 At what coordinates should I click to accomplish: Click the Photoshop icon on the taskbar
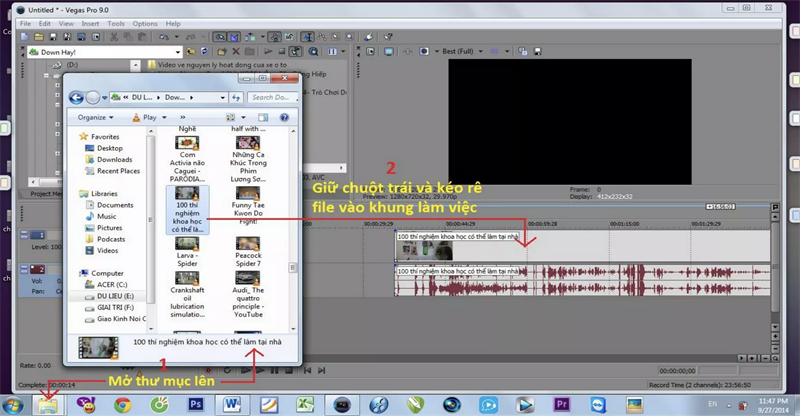point(195,405)
